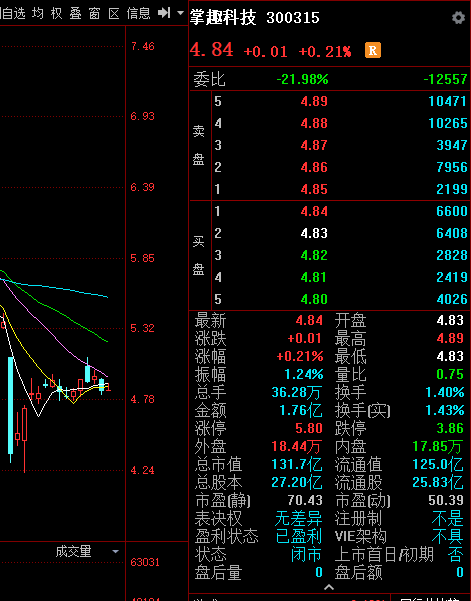Viewport: 471px width, 601px height.
Task: Click the latest cyan candlestick on chart
Action: [102, 386]
